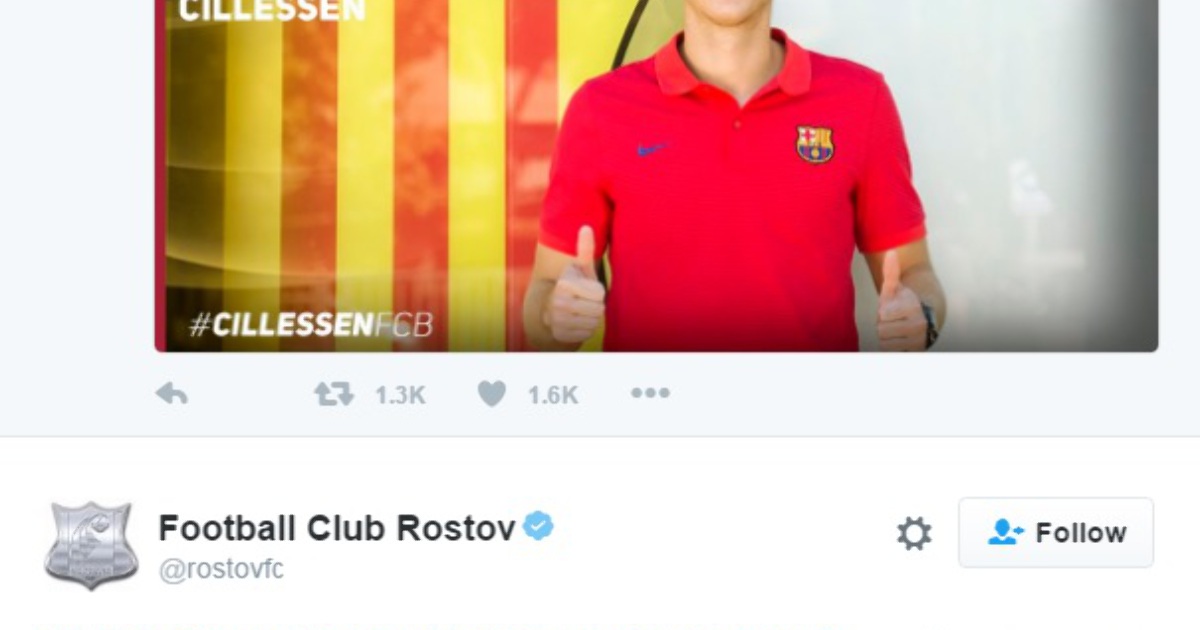Like the tweet with the heart icon
Viewport: 1200px width, 630px height.
point(491,395)
